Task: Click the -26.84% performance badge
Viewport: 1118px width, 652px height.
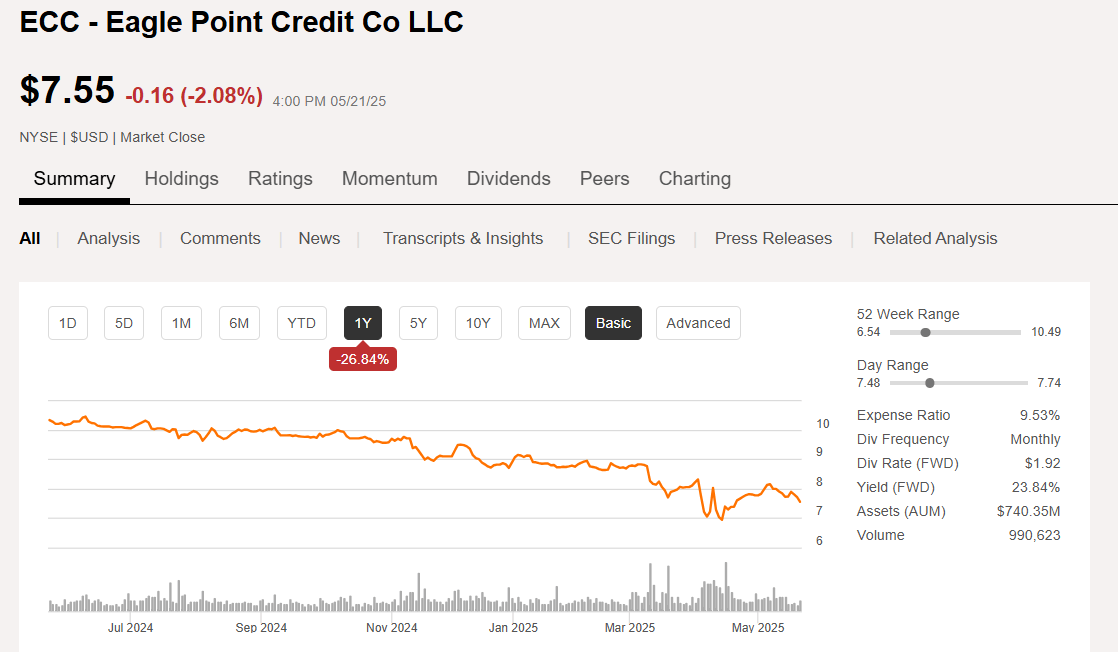Action: click(x=363, y=359)
